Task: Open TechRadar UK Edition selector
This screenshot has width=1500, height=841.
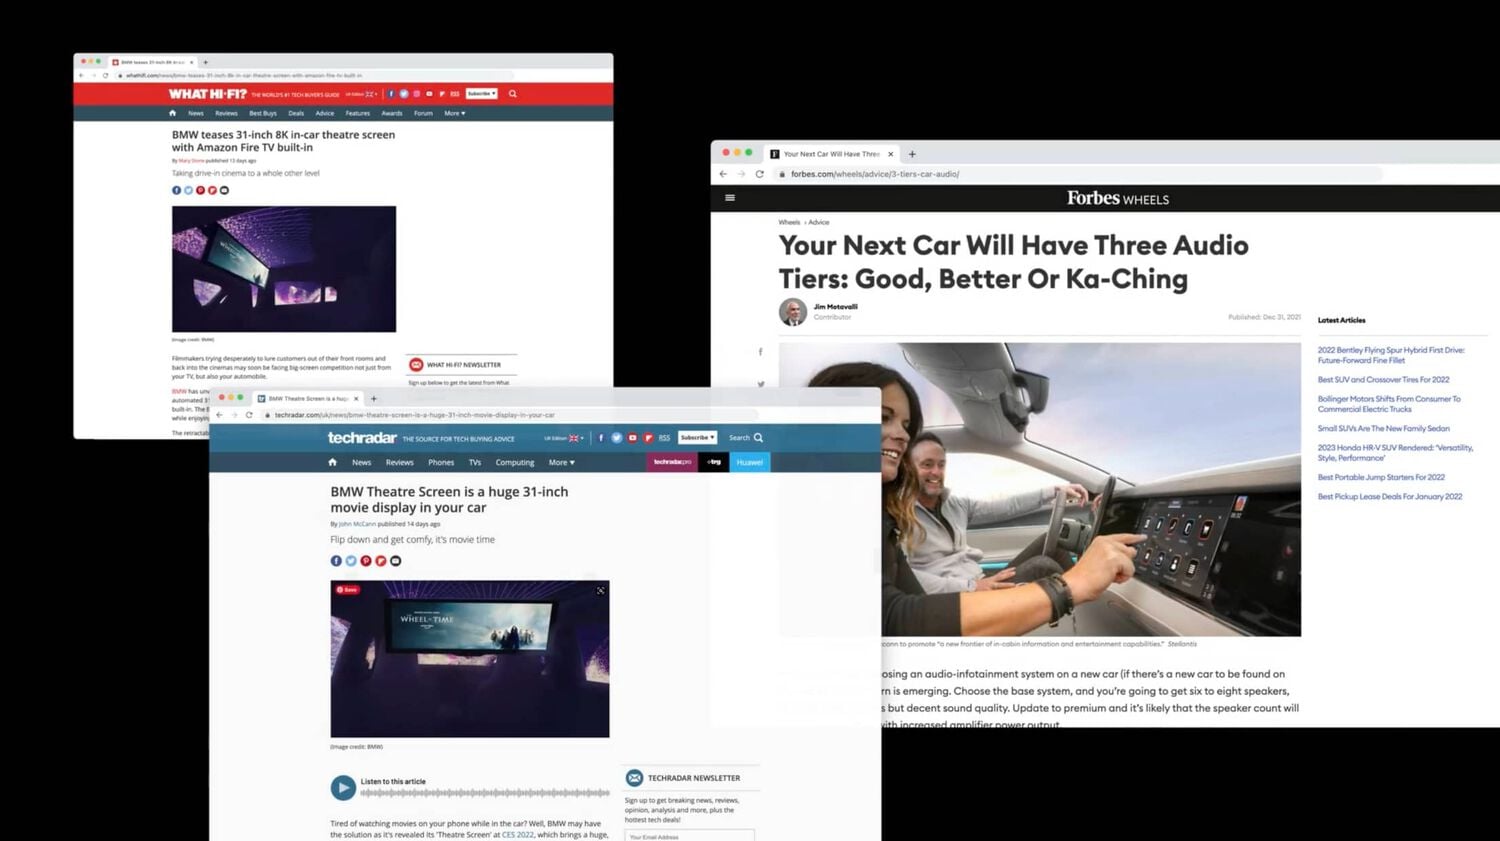Action: coord(562,438)
